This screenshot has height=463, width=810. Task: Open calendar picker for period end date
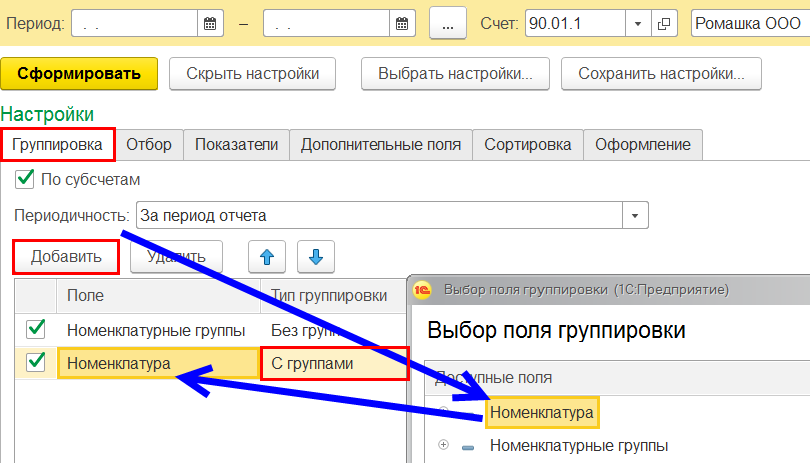402,23
